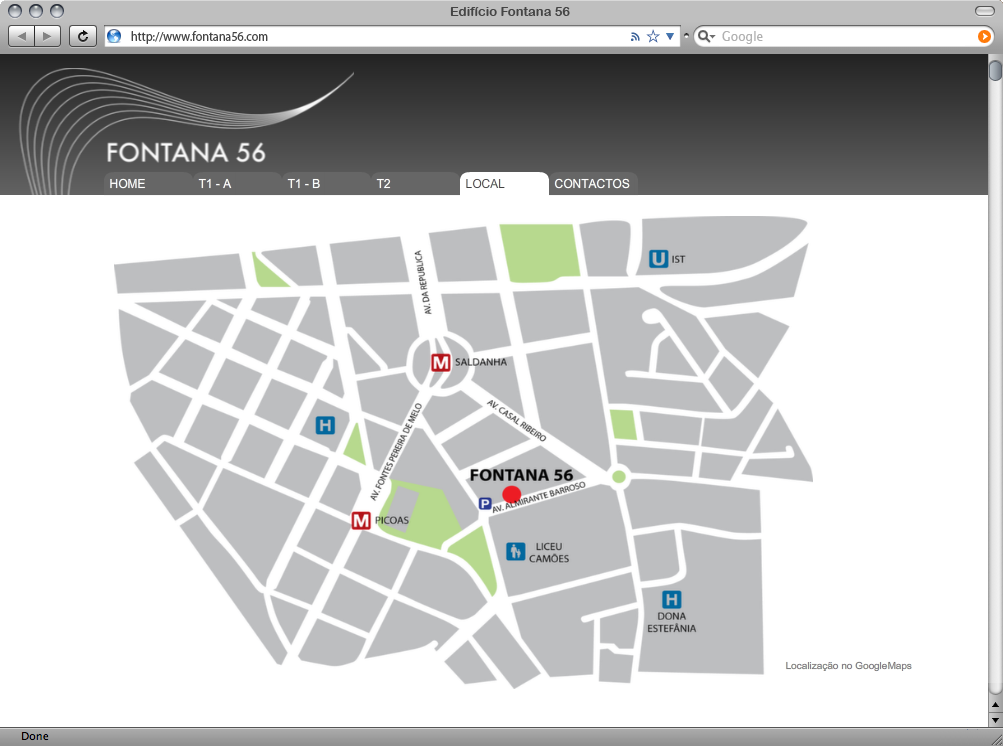Reload the page with the refresh button
The height and width of the screenshot is (746, 1003).
coord(83,36)
